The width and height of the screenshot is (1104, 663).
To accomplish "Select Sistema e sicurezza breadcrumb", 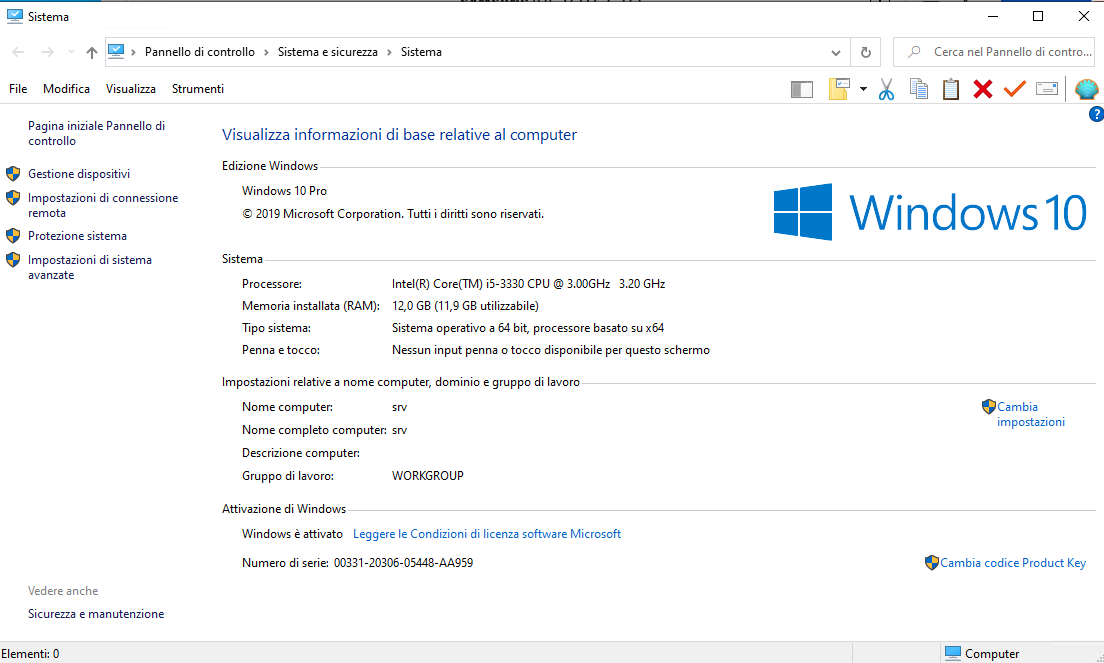I will point(327,52).
